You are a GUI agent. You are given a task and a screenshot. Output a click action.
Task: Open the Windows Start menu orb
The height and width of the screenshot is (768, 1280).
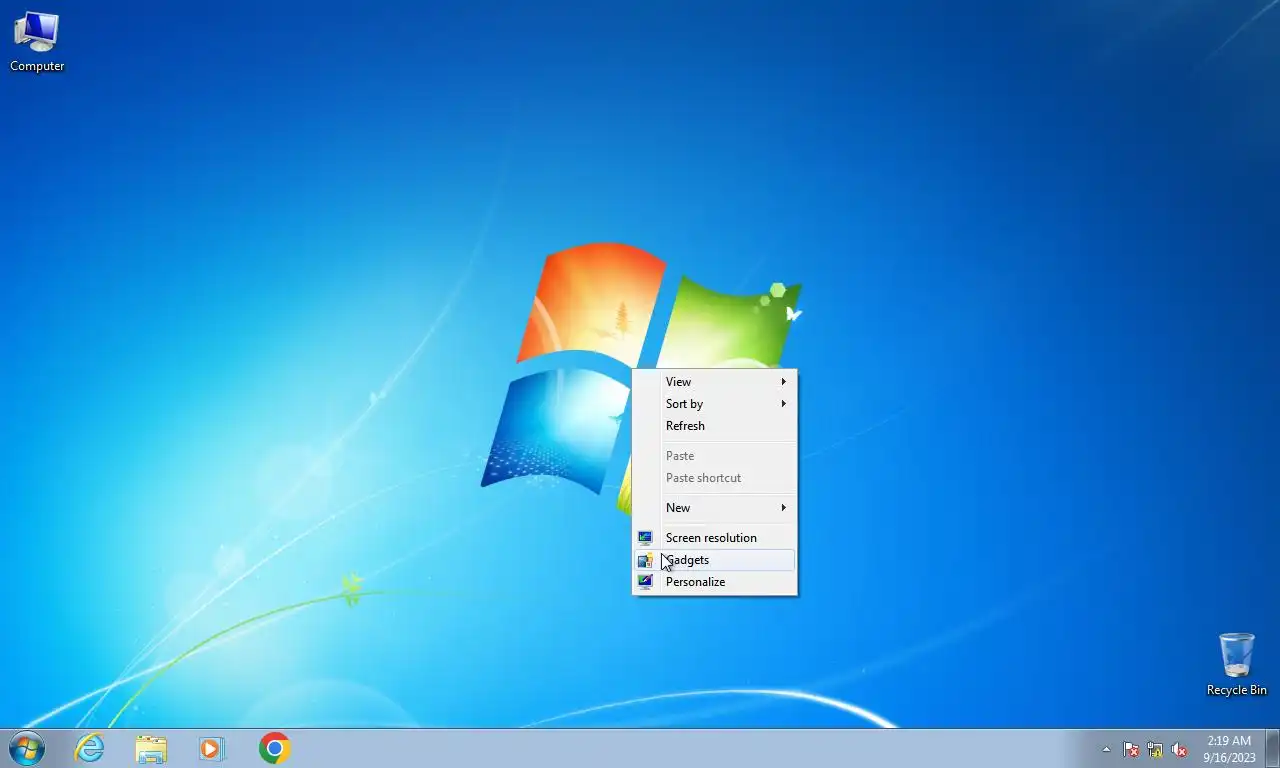pos(26,748)
